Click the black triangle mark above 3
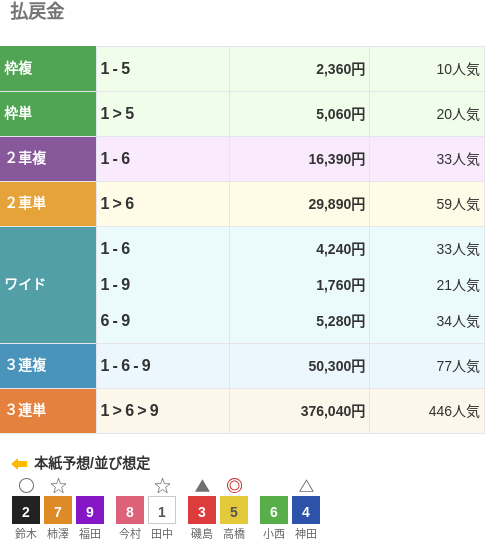Image resolution: width=485 pixels, height=558 pixels. pos(202,486)
